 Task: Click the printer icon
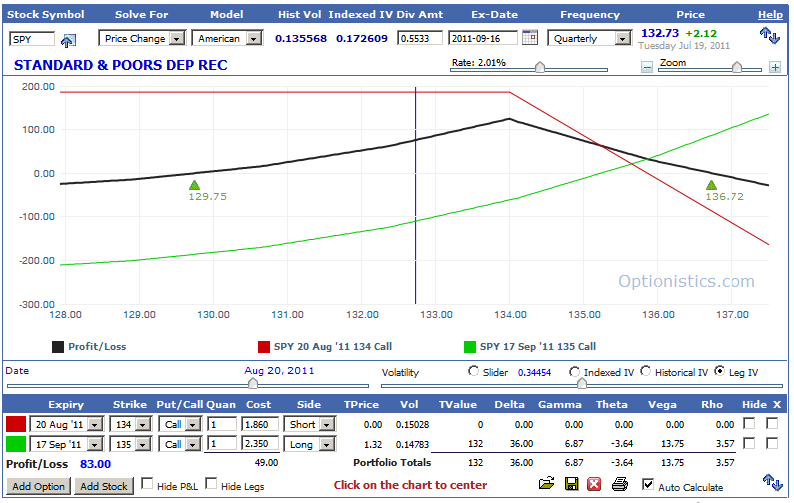620,484
